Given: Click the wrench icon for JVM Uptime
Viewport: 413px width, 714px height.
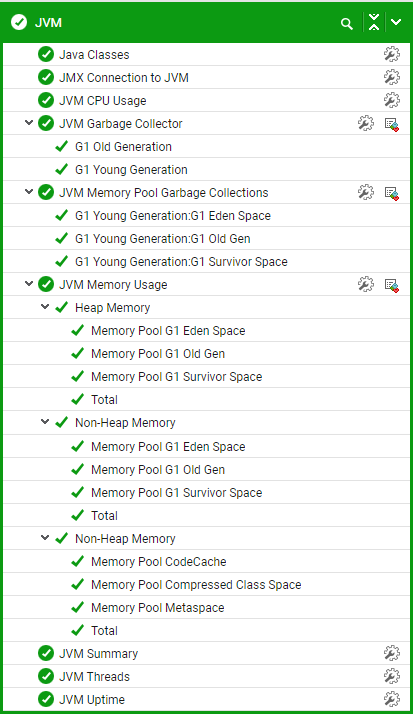Looking at the screenshot, I should (x=392, y=699).
